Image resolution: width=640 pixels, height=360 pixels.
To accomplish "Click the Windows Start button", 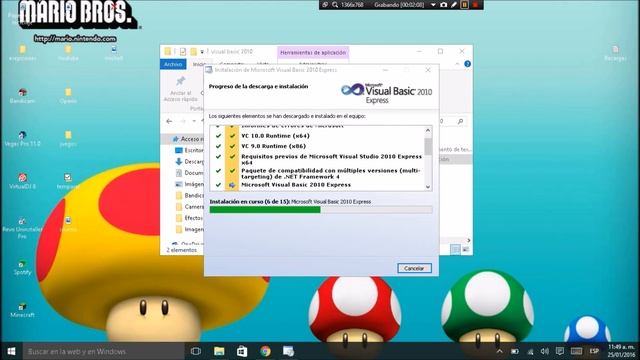I will point(11,351).
